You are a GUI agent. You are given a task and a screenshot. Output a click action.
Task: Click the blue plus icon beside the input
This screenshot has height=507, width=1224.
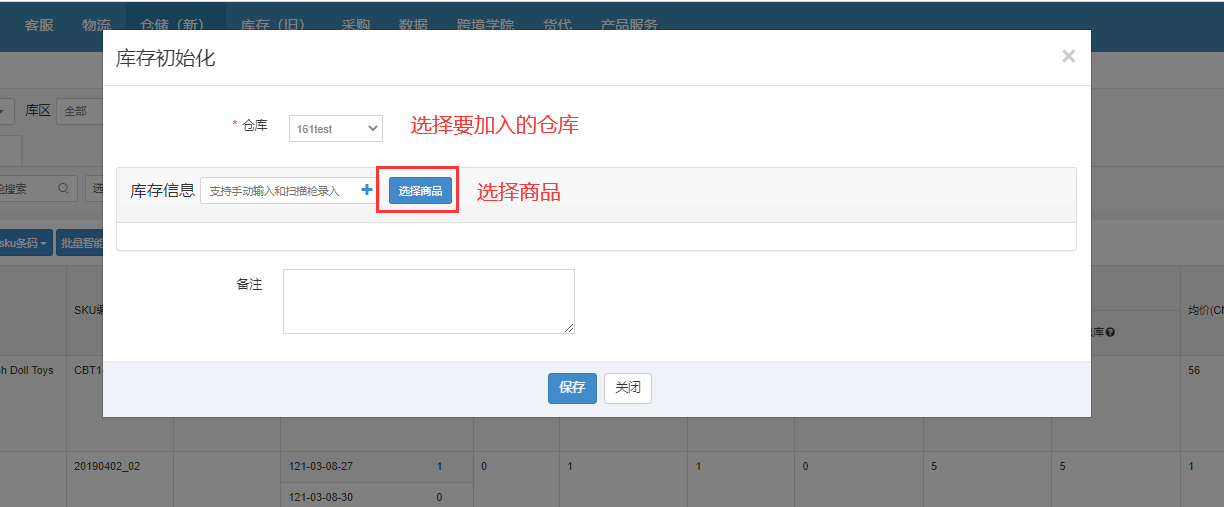pos(367,190)
